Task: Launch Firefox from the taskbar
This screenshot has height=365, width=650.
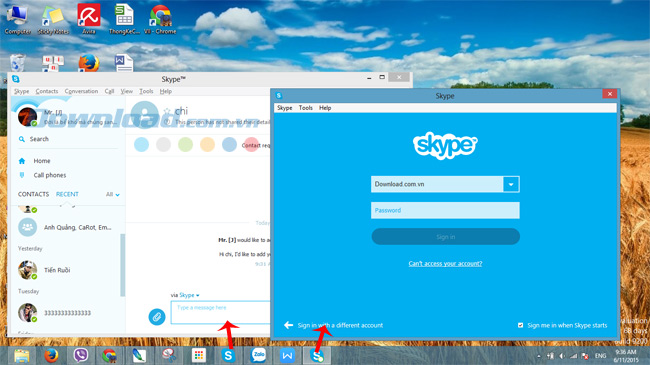Action: pos(51,356)
